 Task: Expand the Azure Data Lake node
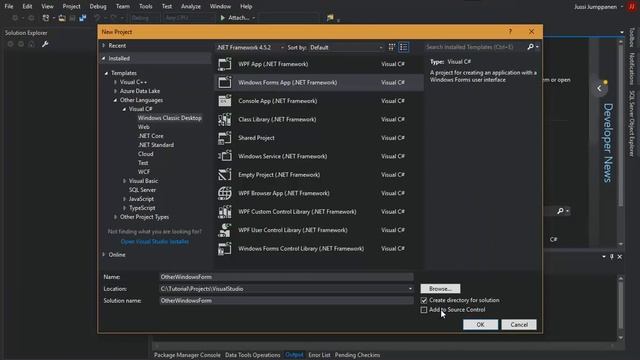tap(116, 91)
